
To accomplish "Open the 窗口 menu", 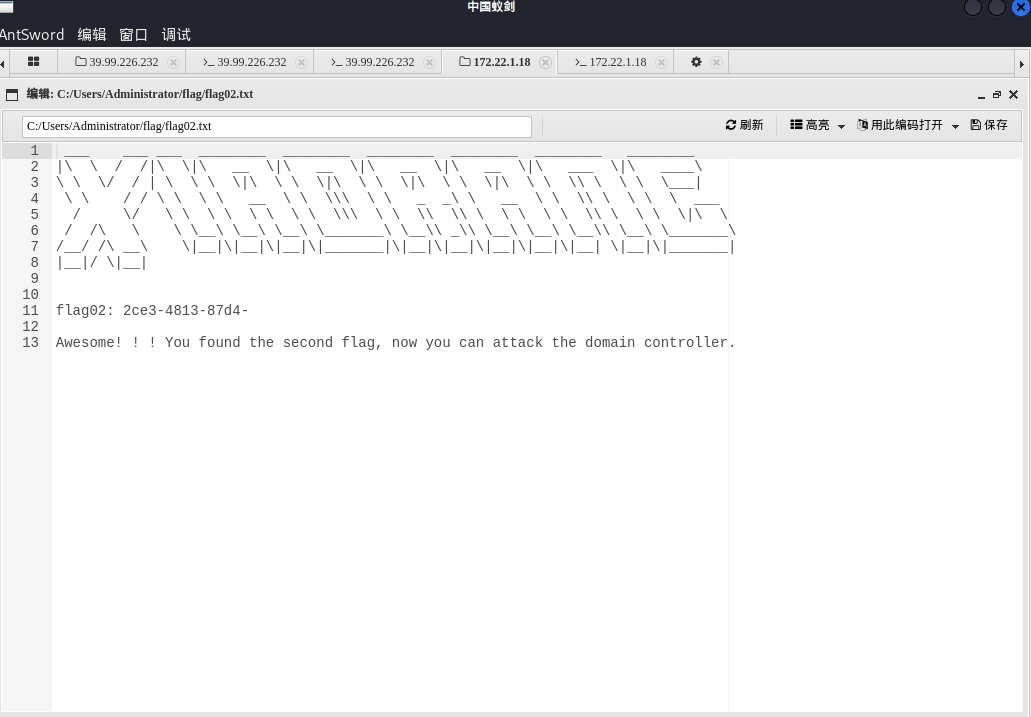I will tap(133, 34).
